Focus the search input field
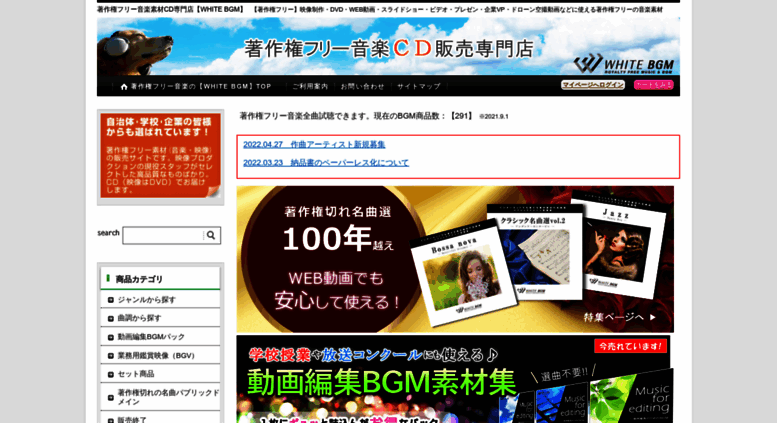This screenshot has width=777, height=423. coord(163,236)
